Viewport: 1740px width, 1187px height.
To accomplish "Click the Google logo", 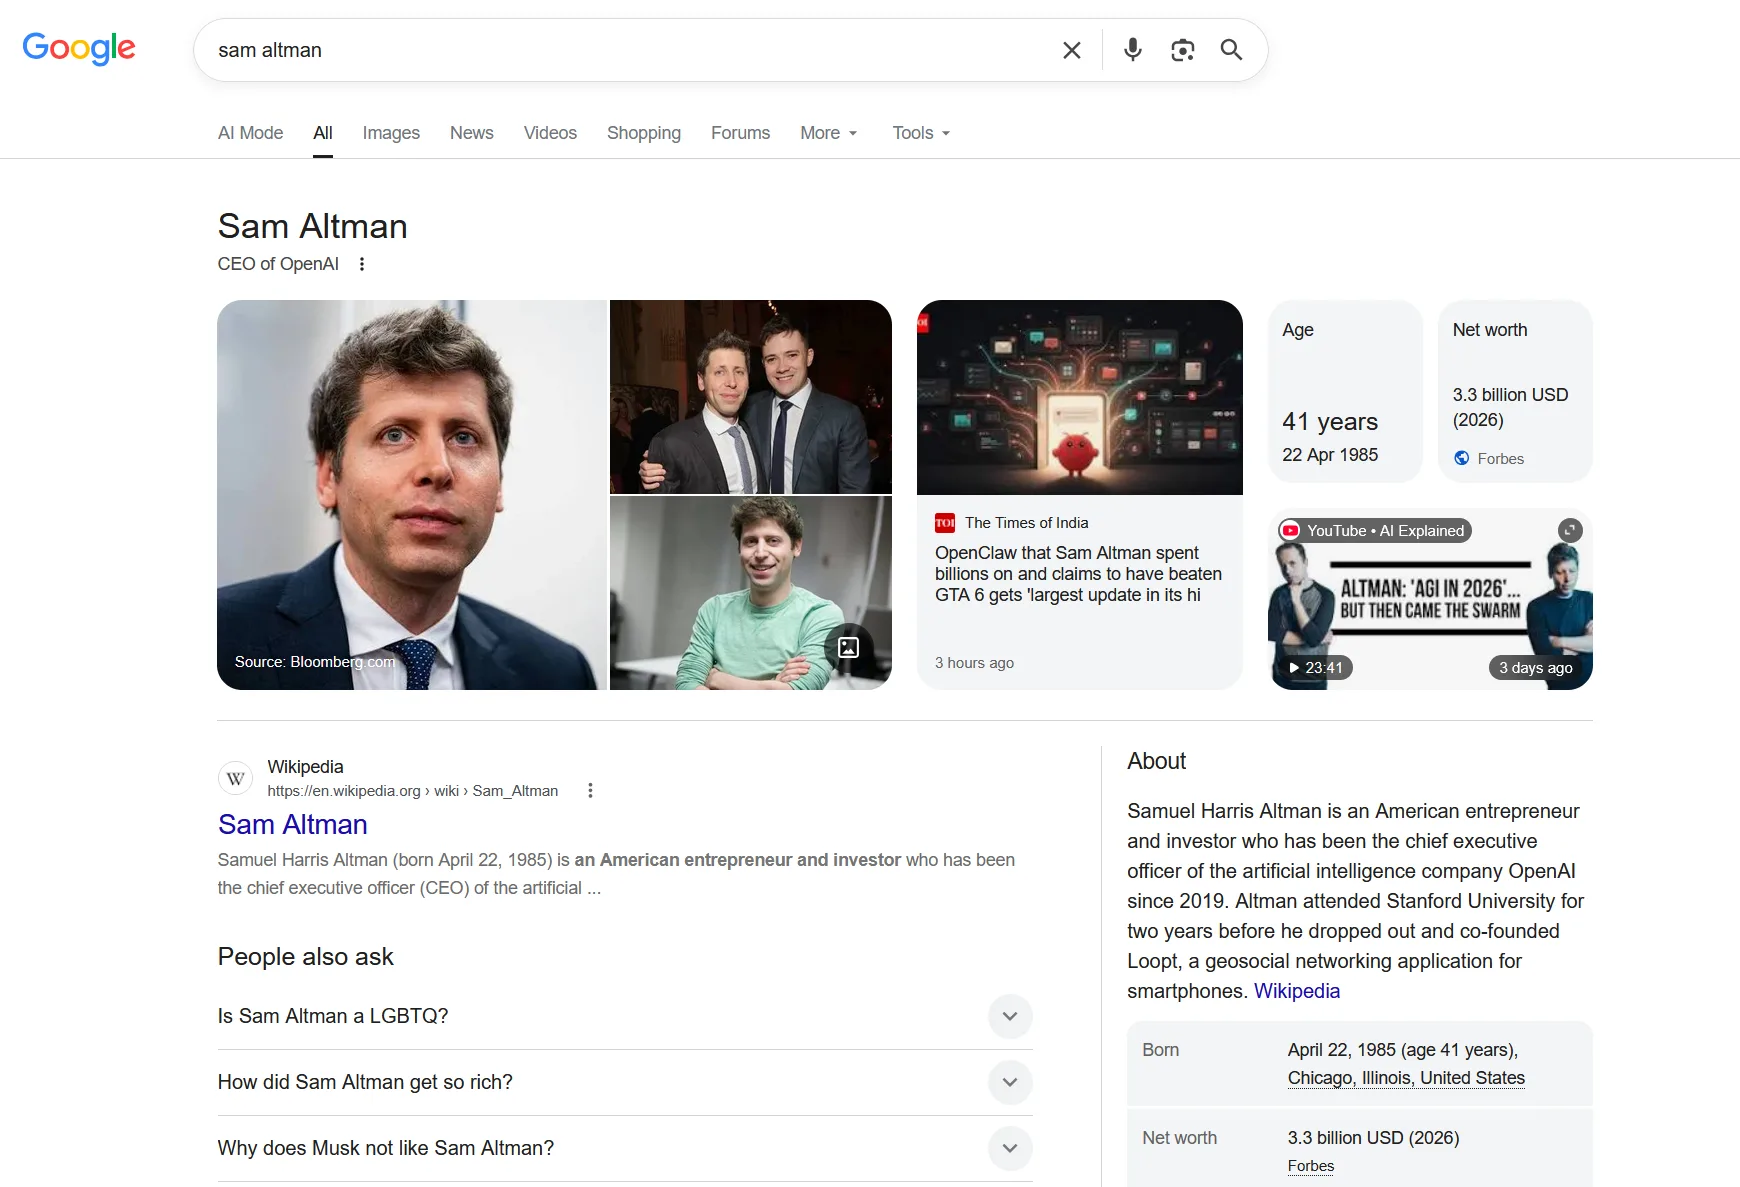I will tap(79, 48).
